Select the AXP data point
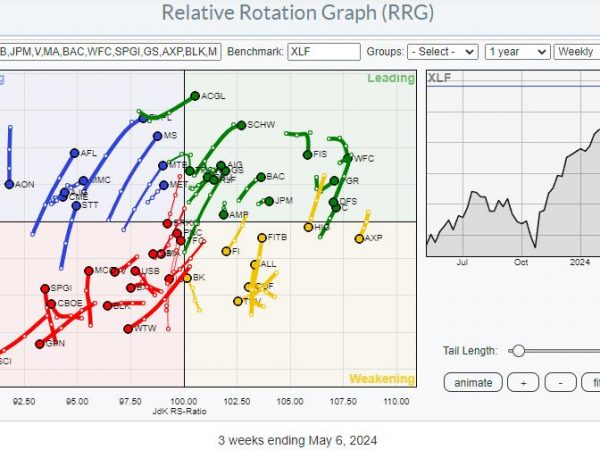600x450 pixels. [359, 239]
